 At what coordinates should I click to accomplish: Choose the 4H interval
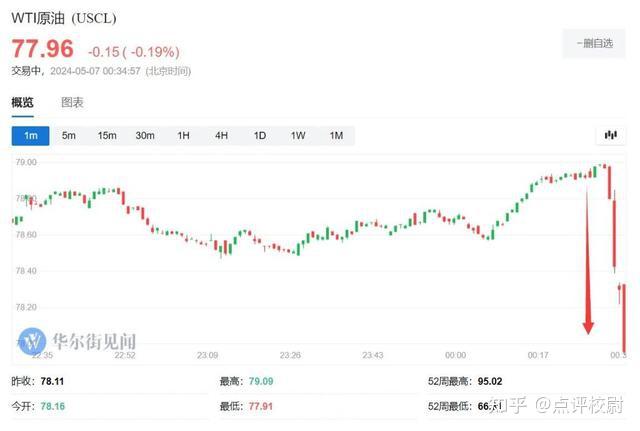pyautogui.click(x=221, y=136)
